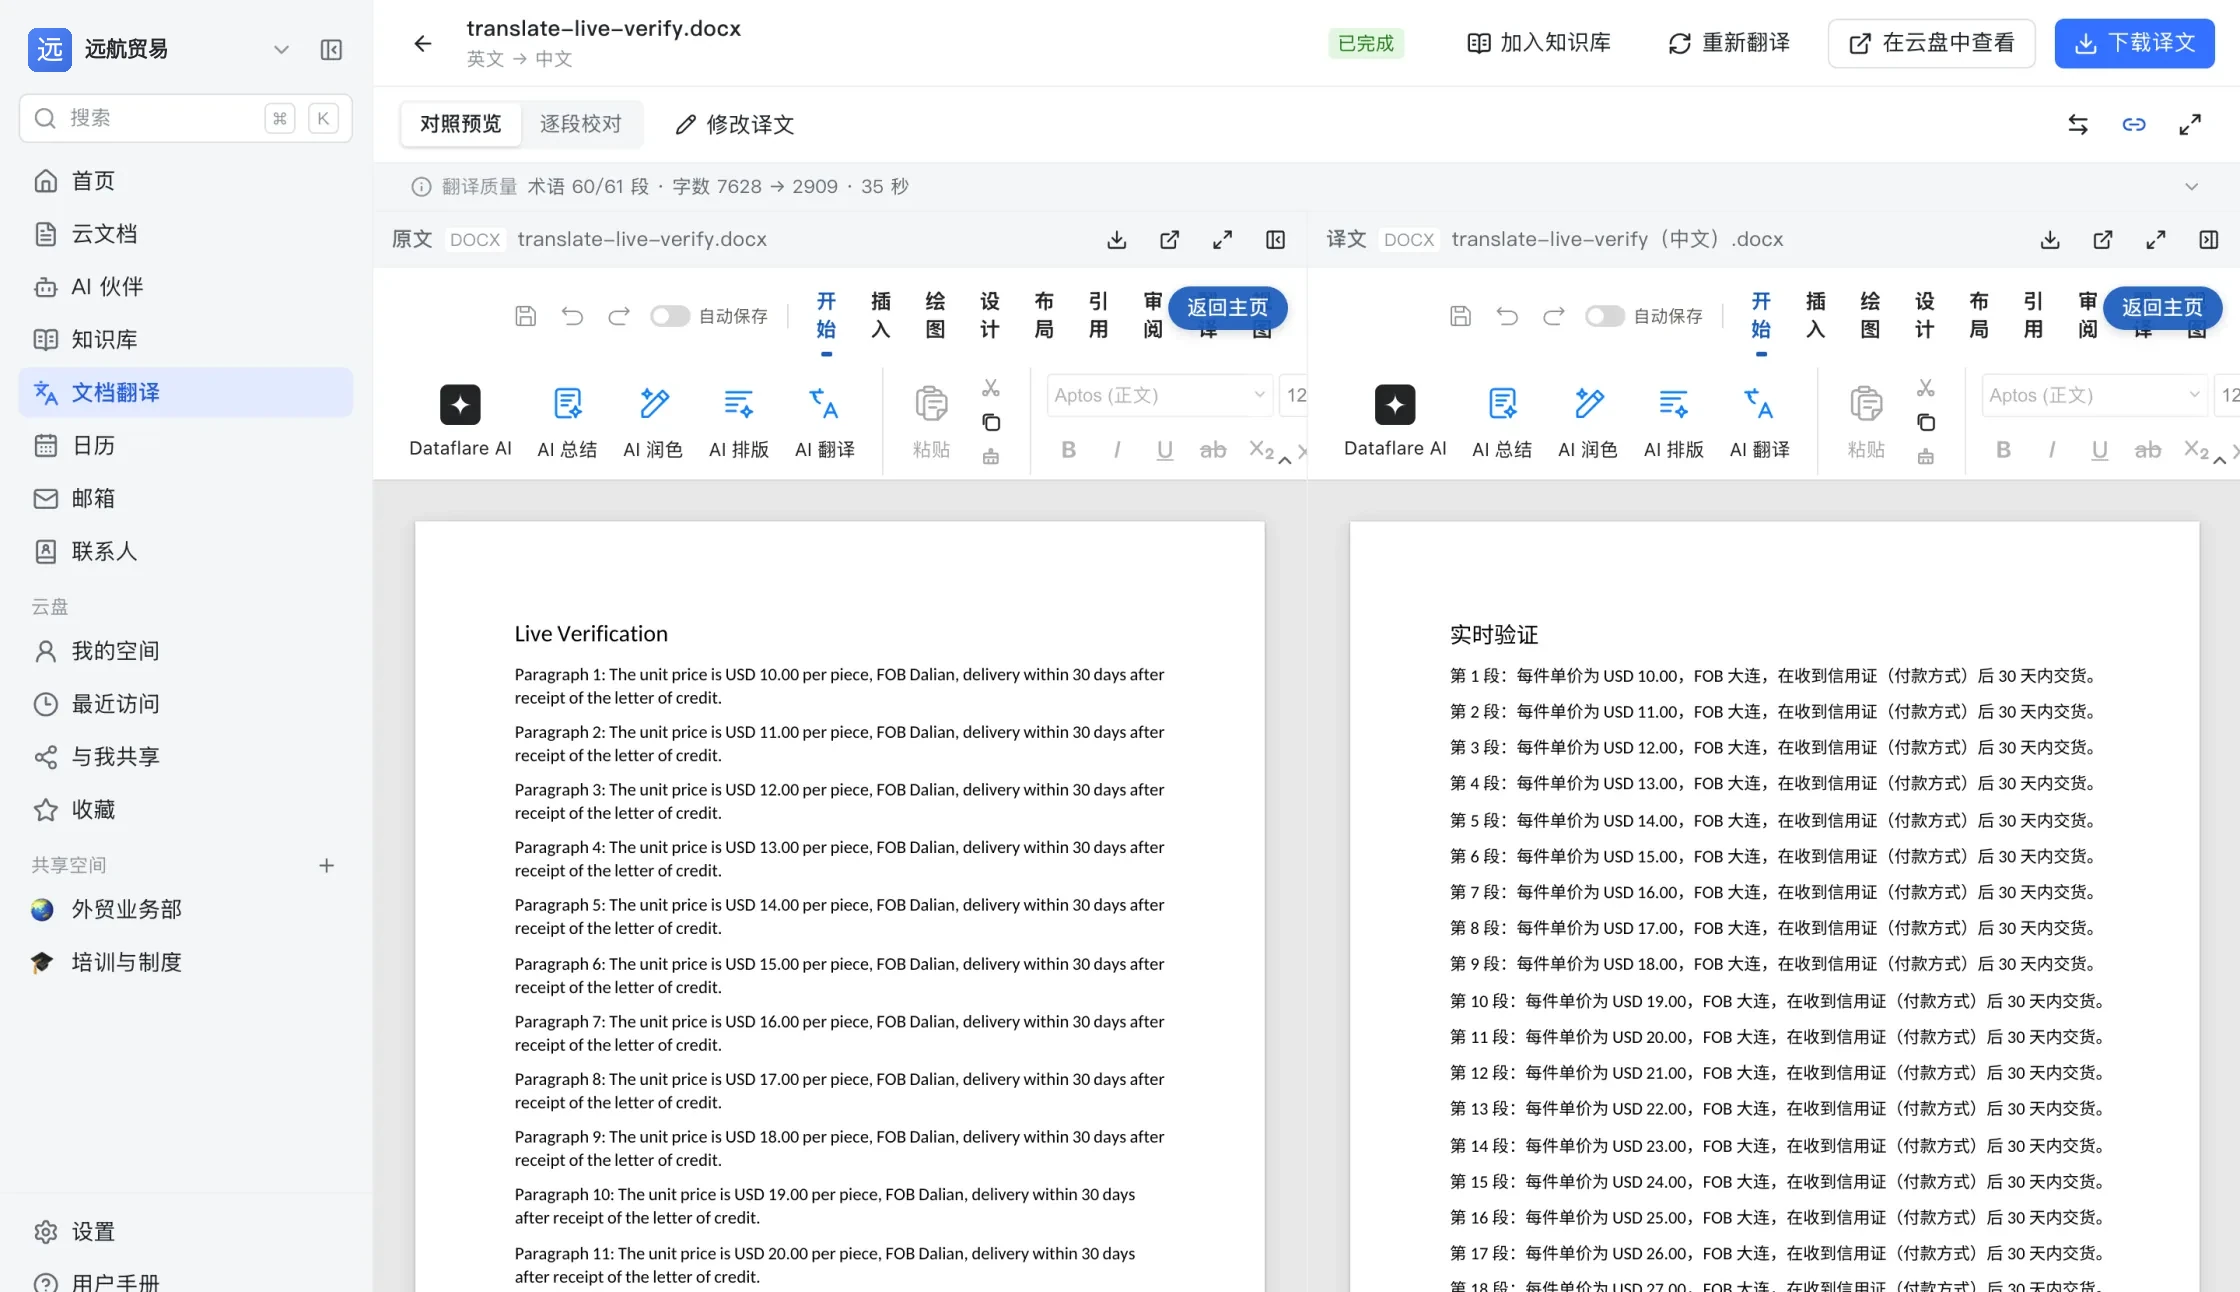The width and height of the screenshot is (2240, 1292).
Task: Open Aptos font dropdown in translation editor
Action: tap(2094, 395)
